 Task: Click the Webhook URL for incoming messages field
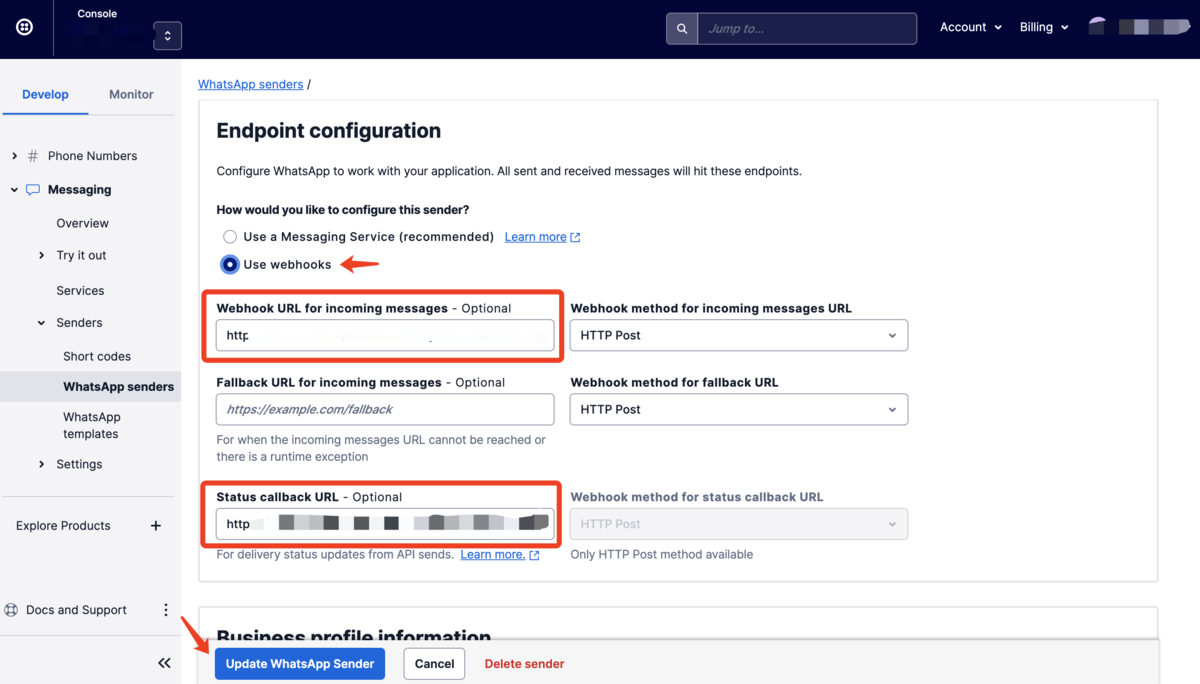[385, 336]
